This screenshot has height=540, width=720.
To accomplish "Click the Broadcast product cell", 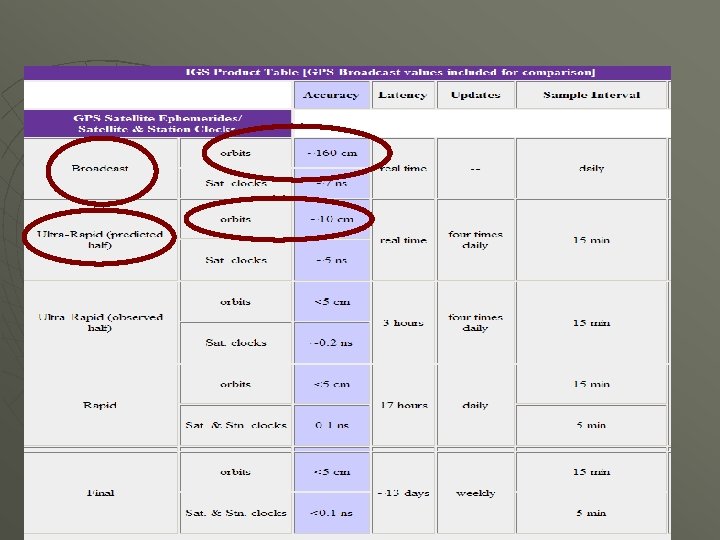I will pos(101,169).
